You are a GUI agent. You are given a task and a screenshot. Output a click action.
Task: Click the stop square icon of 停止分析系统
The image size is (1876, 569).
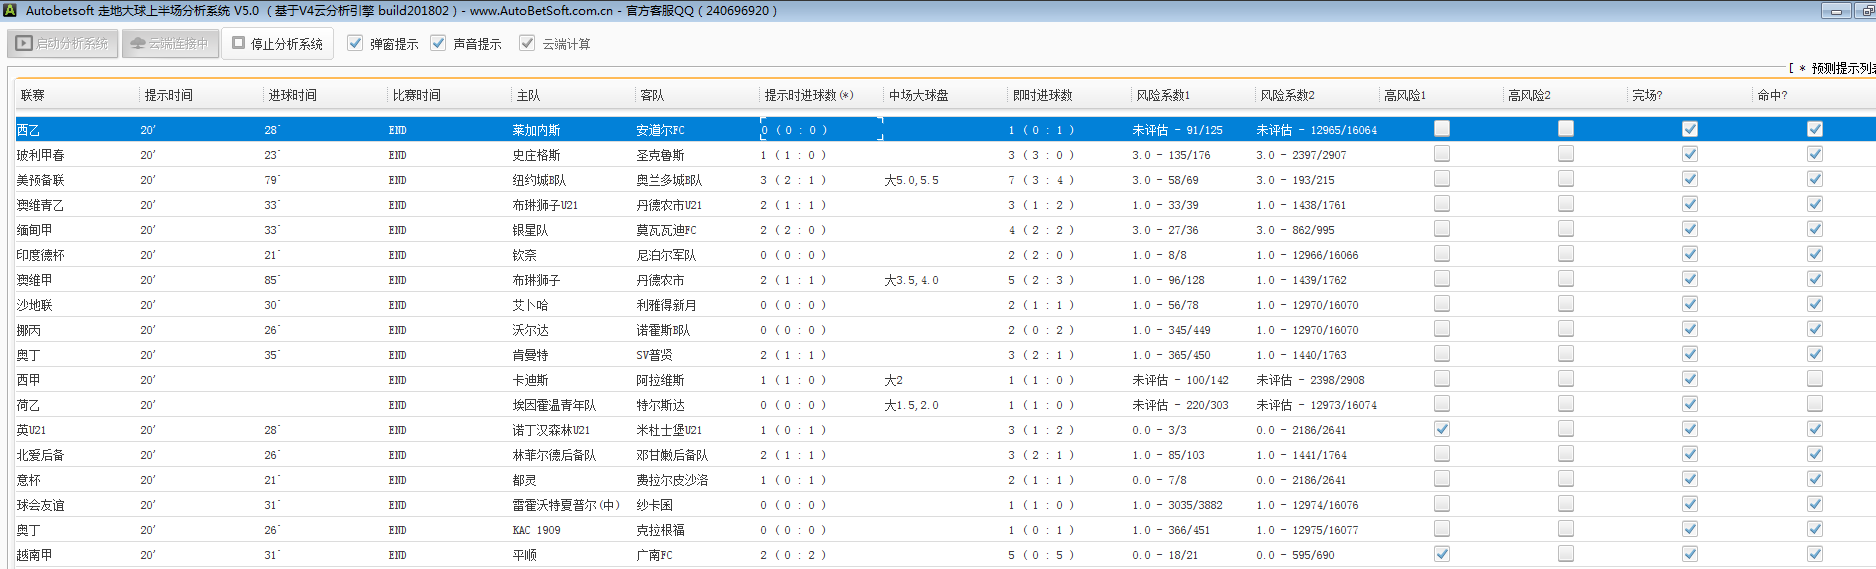pos(238,43)
